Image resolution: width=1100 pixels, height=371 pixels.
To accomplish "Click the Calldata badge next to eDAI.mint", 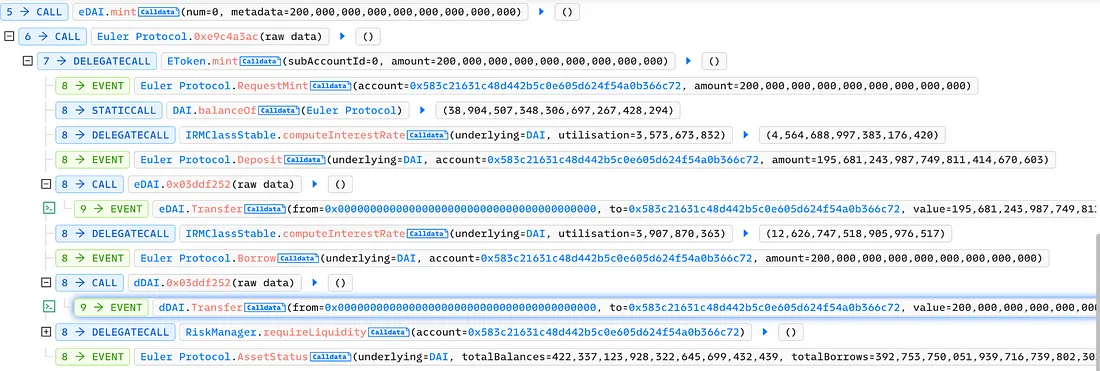I will (159, 12).
